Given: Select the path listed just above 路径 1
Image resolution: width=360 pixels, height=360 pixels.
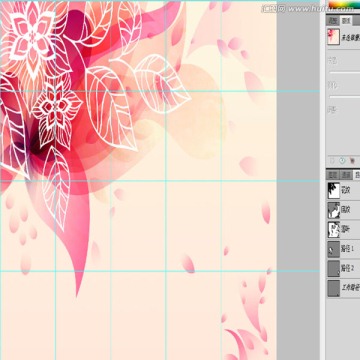Looking at the screenshot, I should pyautogui.click(x=344, y=229).
